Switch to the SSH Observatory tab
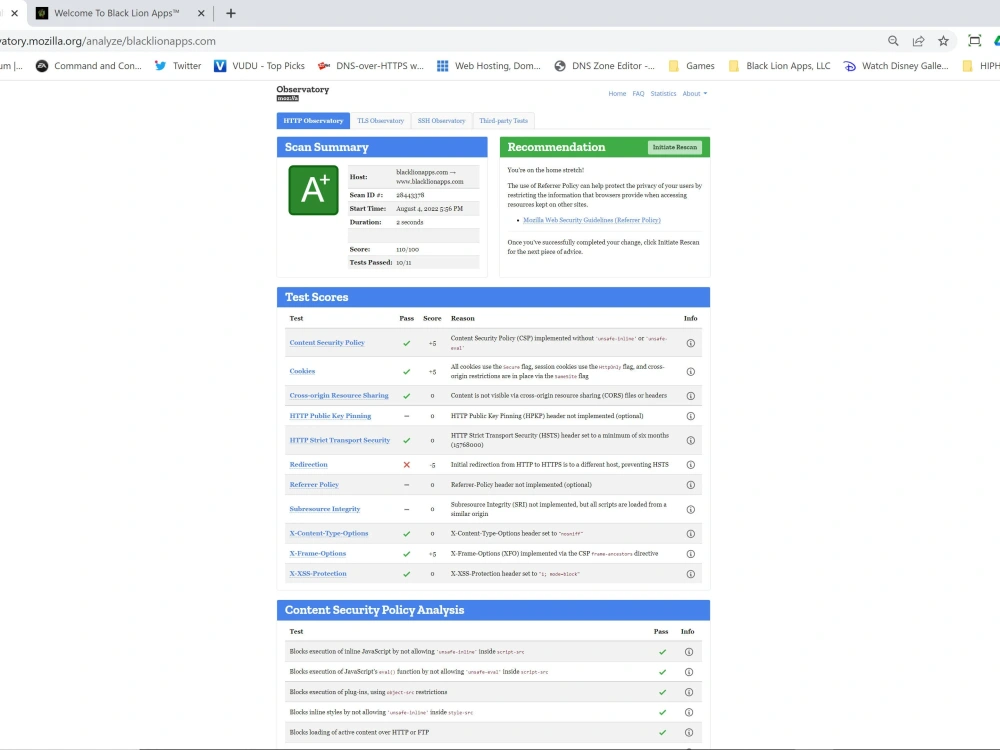Screen dimensions: 1000x750 [x=441, y=121]
